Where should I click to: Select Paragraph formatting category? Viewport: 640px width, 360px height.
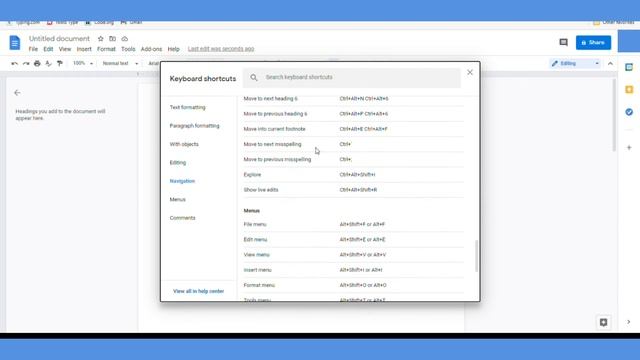click(194, 126)
